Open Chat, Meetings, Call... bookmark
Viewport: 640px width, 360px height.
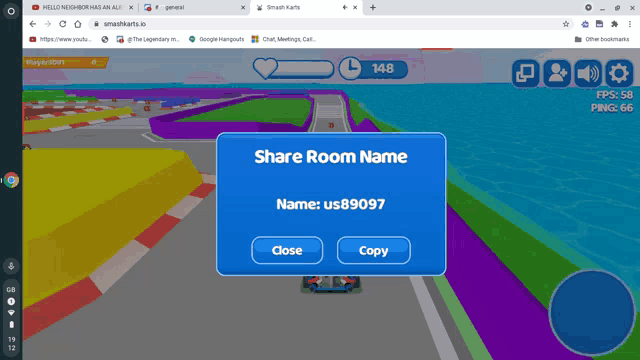[284, 39]
